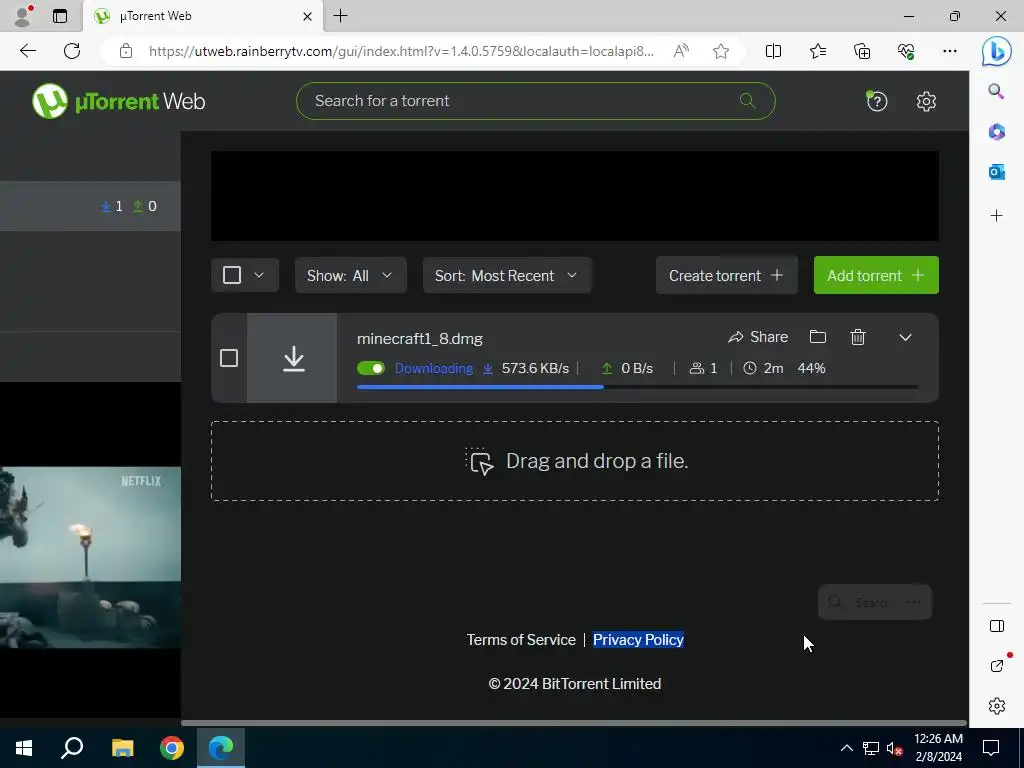Image resolution: width=1024 pixels, height=768 pixels.
Task: Open File Explorer from the taskbar
Action: 122,748
